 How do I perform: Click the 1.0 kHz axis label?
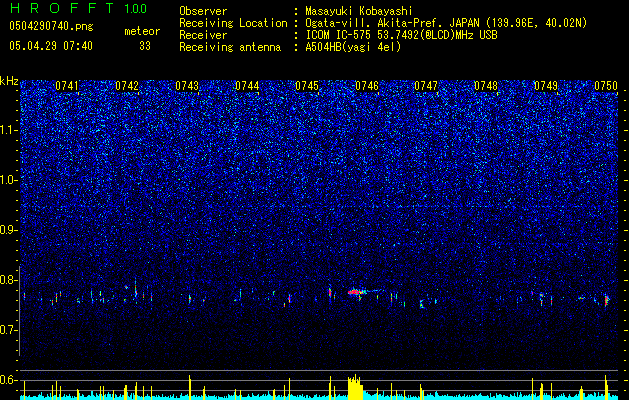pyautogui.click(x=8, y=180)
